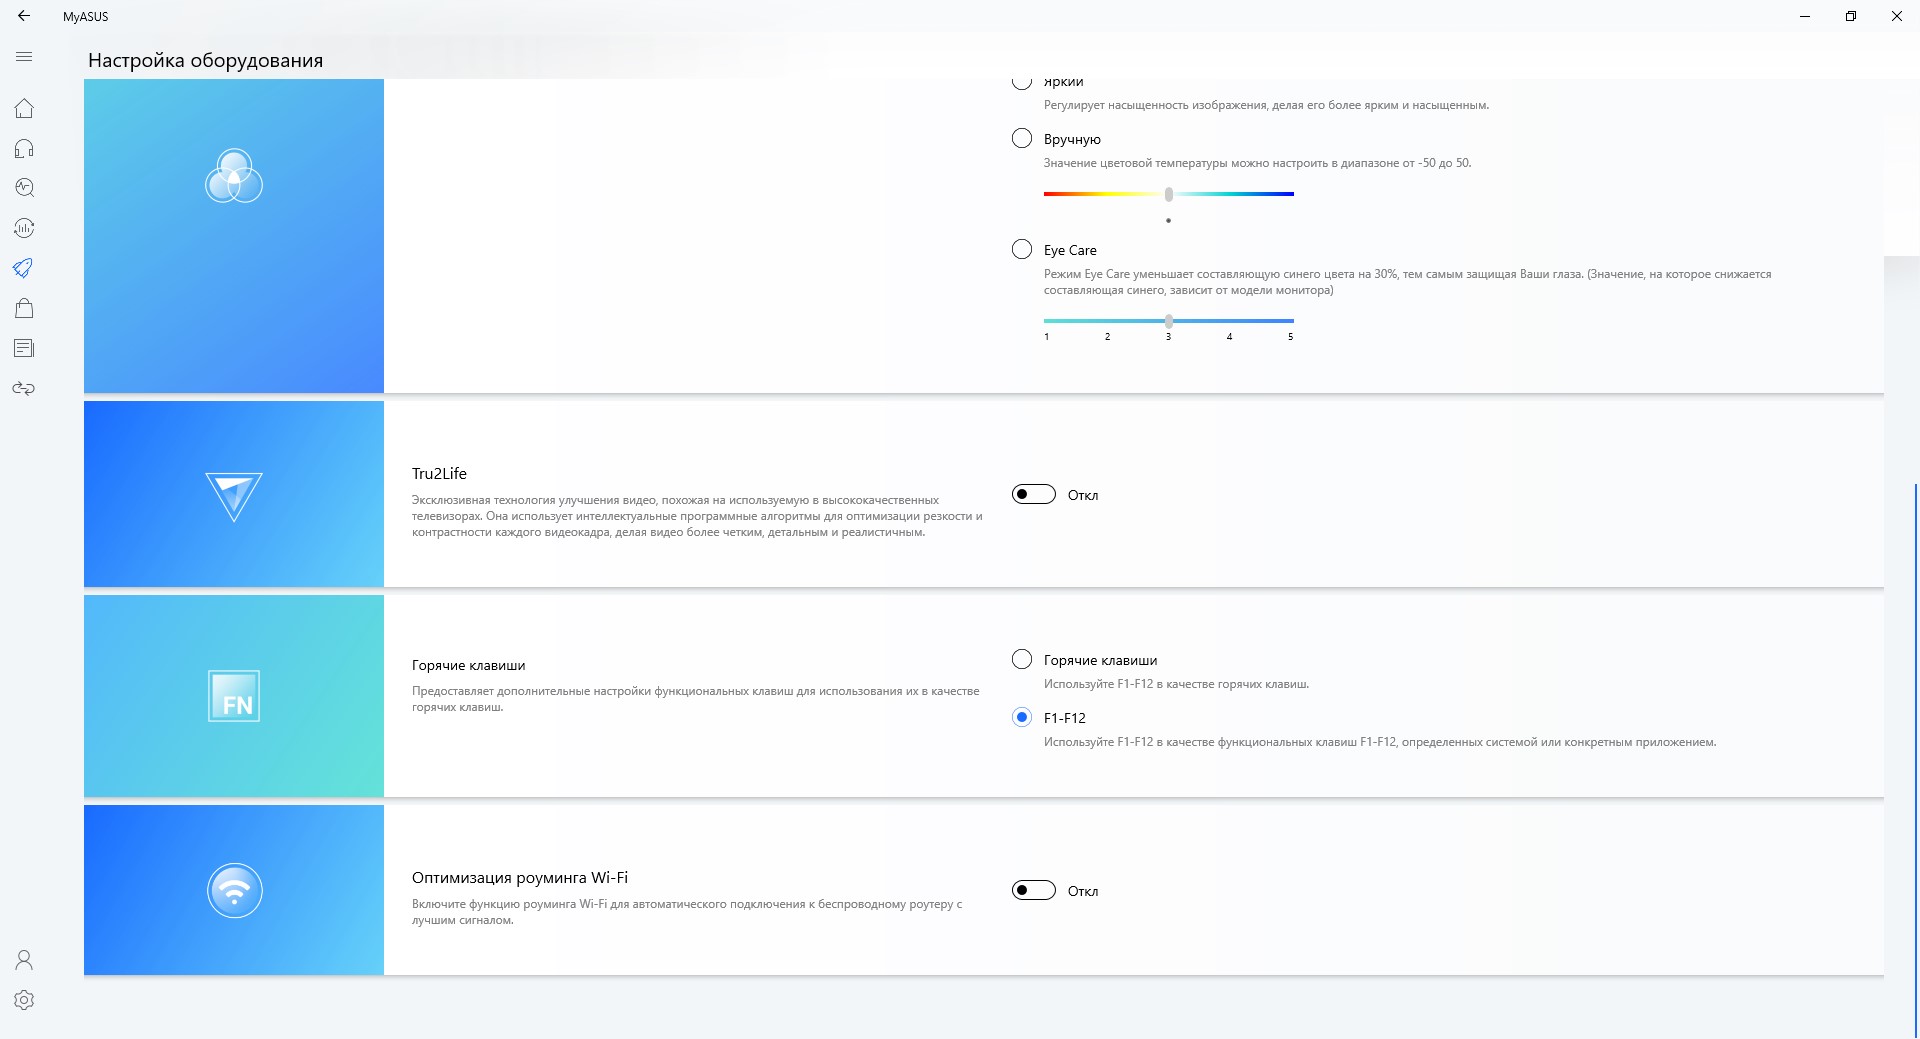The image size is (1920, 1039).
Task: Open Link to MyASUS icon
Action: 24,388
